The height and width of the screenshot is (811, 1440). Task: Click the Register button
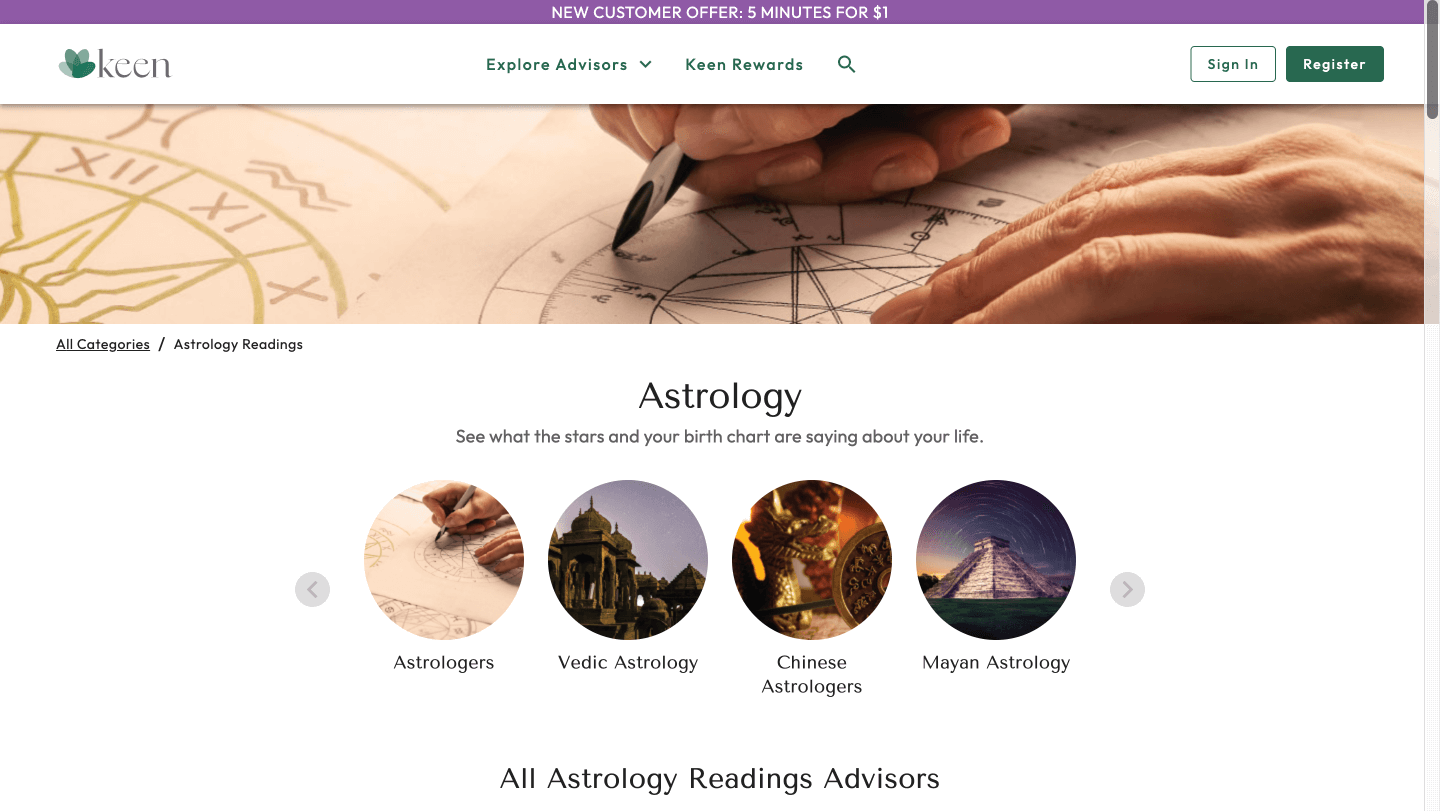click(1335, 64)
